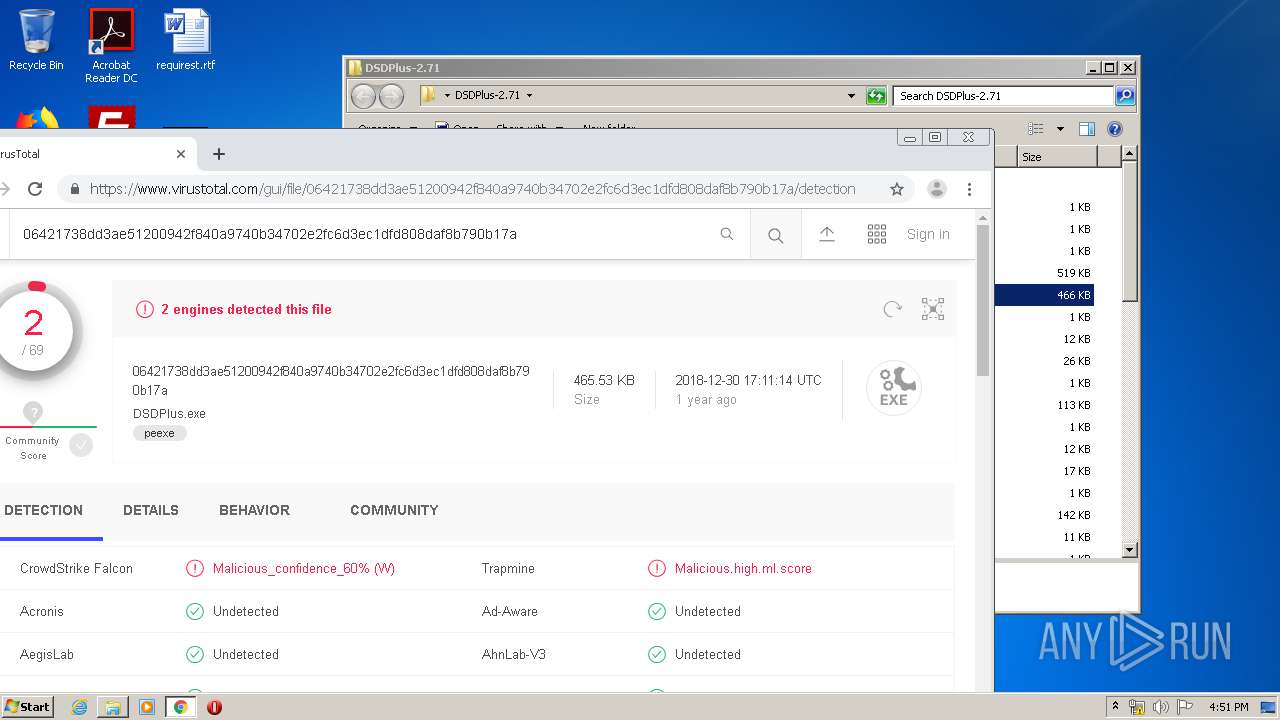1280x720 pixels.
Task: Click the taskbar volume speaker icon
Action: pos(1160,707)
